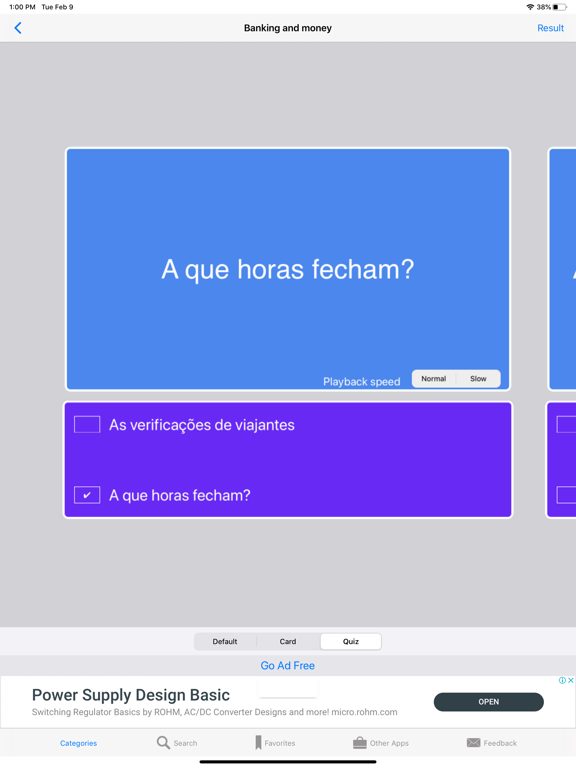Select answer text 'A que horas fecham?' in purple panel
Image resolution: width=576 pixels, height=768 pixels.
[x=180, y=495]
